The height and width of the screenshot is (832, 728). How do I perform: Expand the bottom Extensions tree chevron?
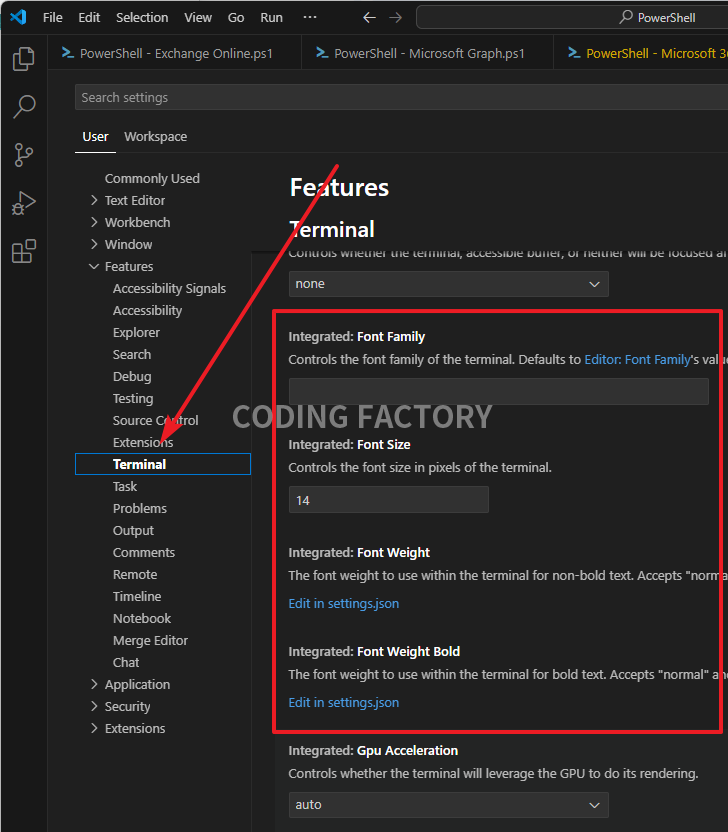pyautogui.click(x=94, y=728)
